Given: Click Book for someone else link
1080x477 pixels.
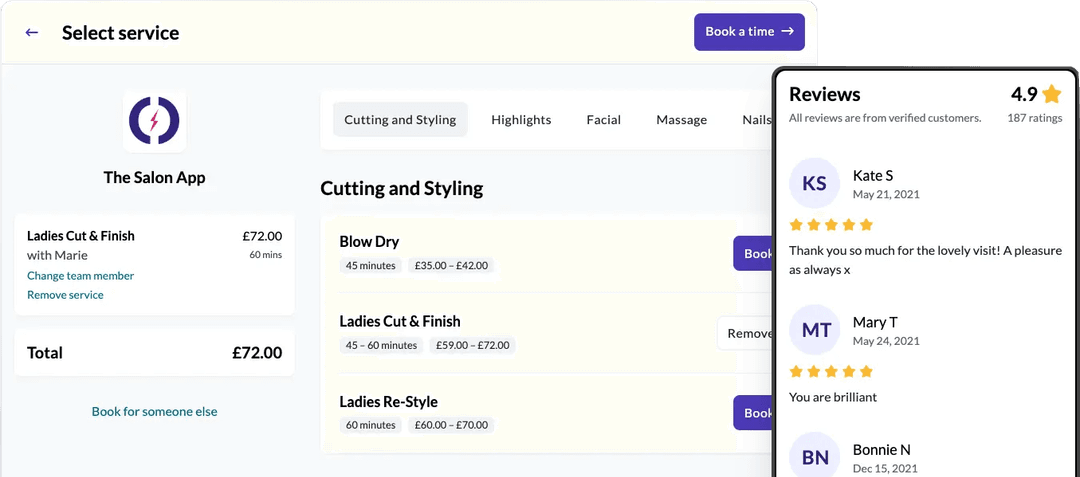Looking at the screenshot, I should tap(154, 411).
